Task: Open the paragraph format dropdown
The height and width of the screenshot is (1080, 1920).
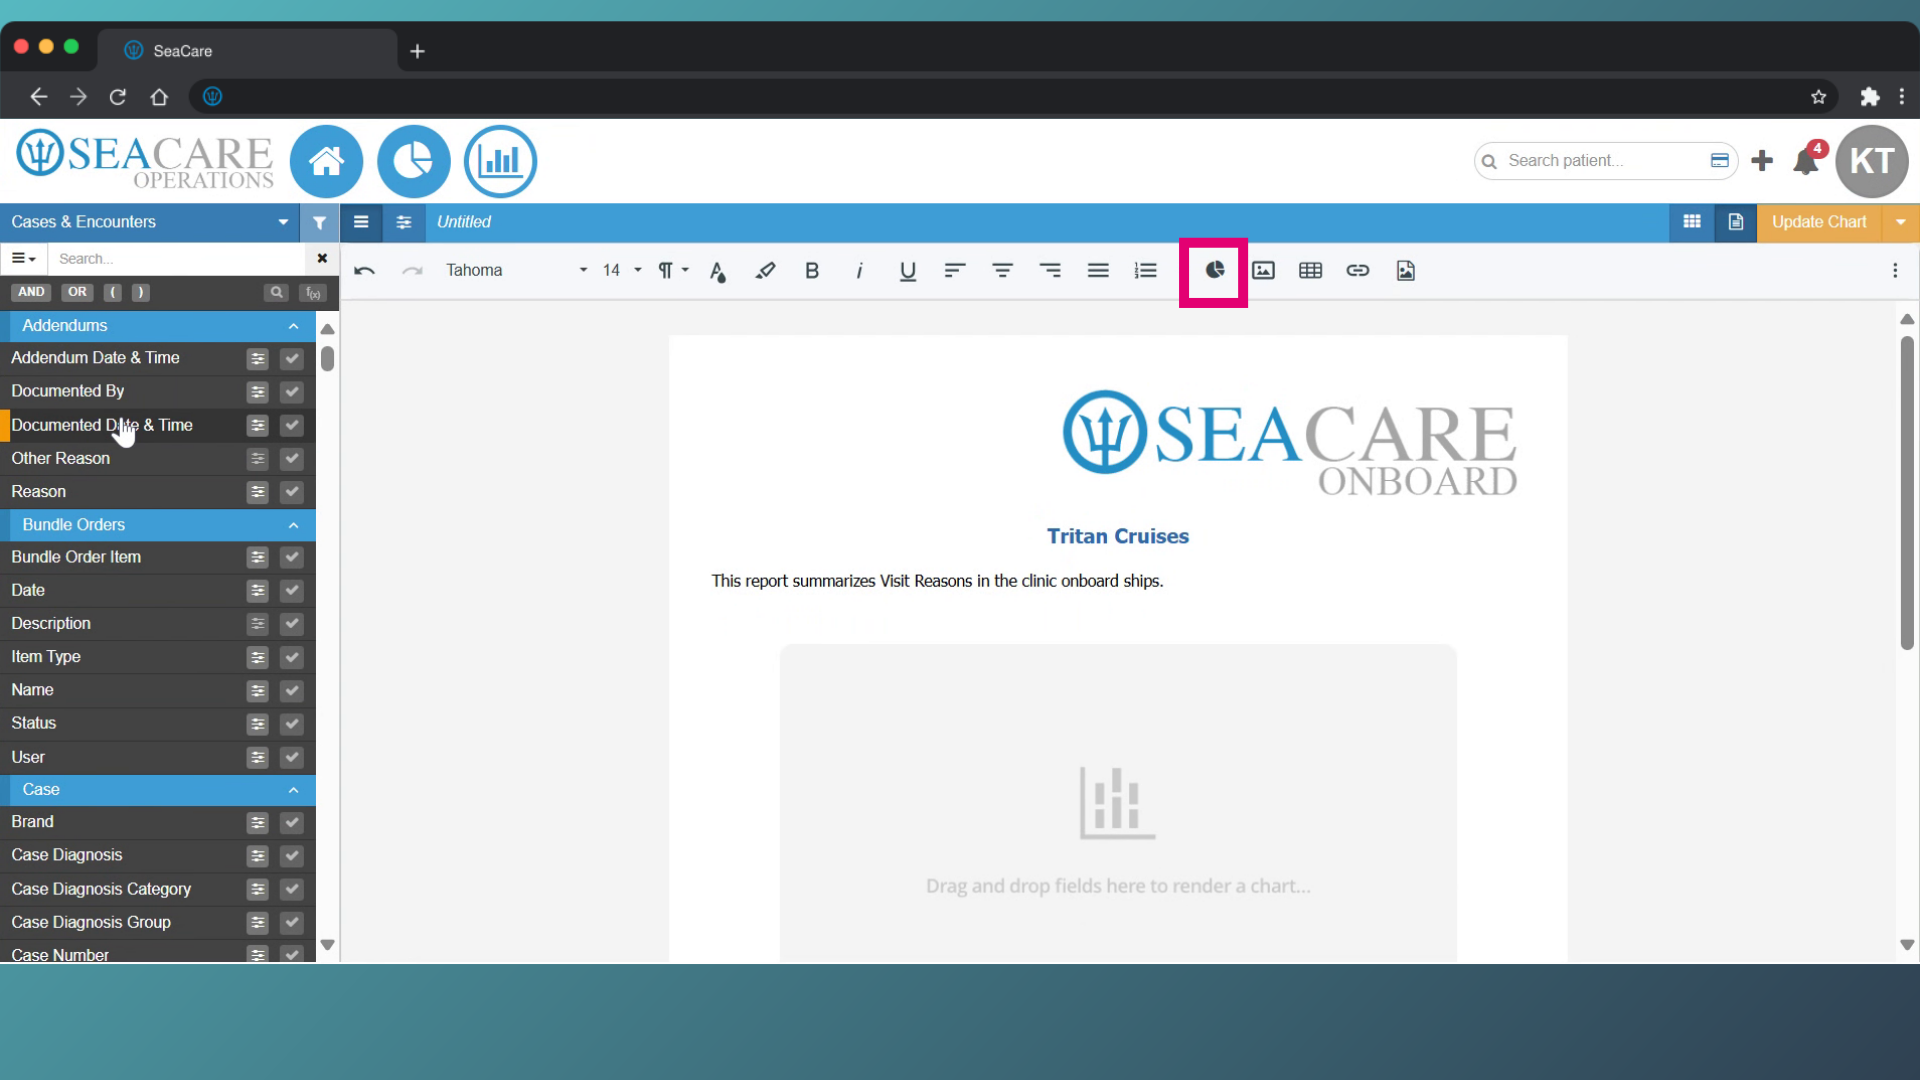Action: pyautogui.click(x=673, y=271)
